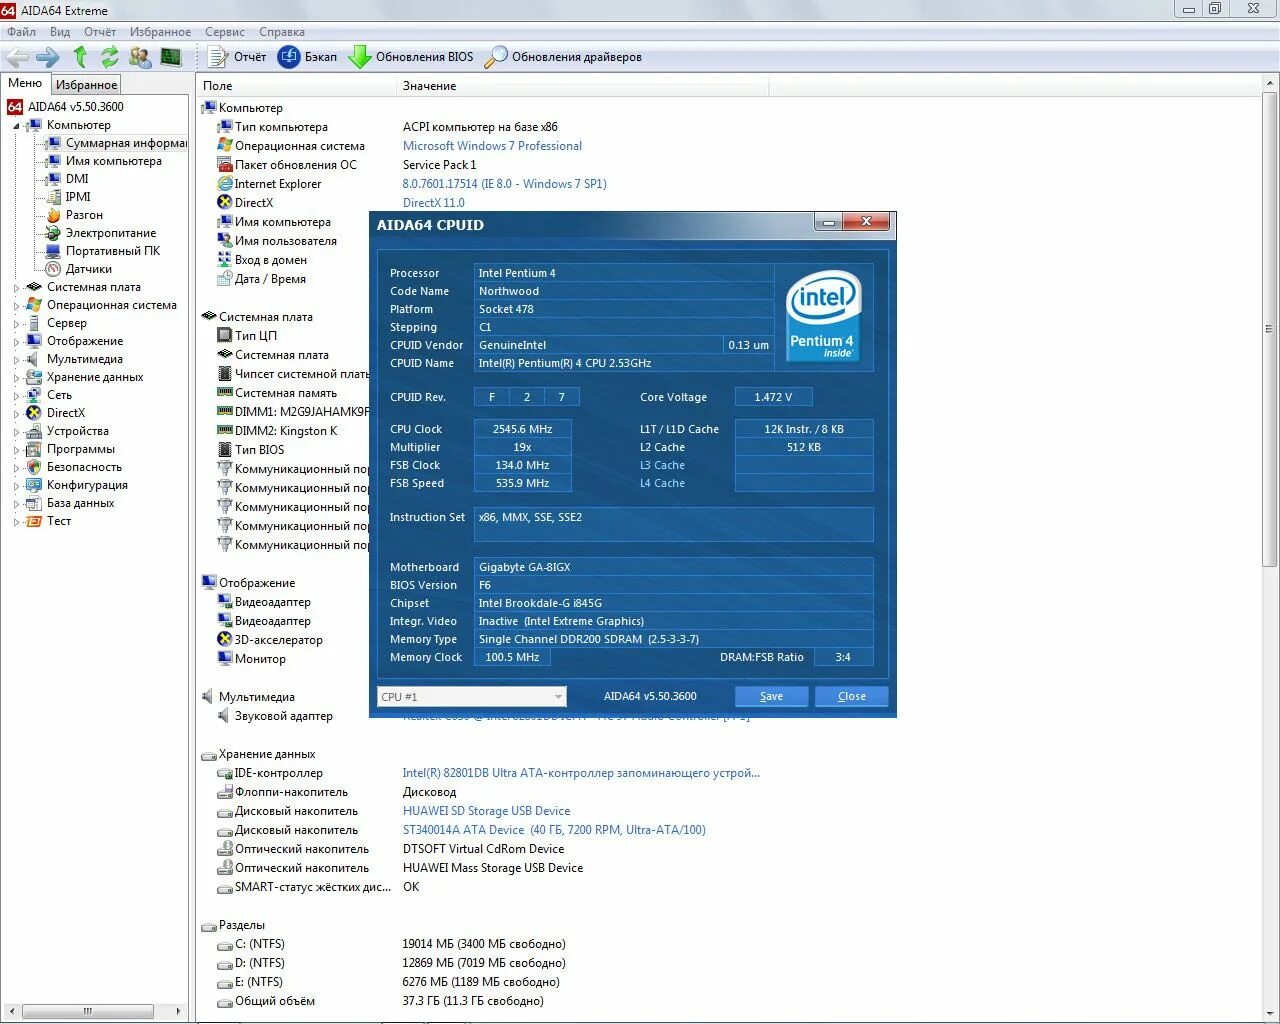The image size is (1280, 1024).
Task: Select the Электропитание icon in tree
Action: coord(53,233)
